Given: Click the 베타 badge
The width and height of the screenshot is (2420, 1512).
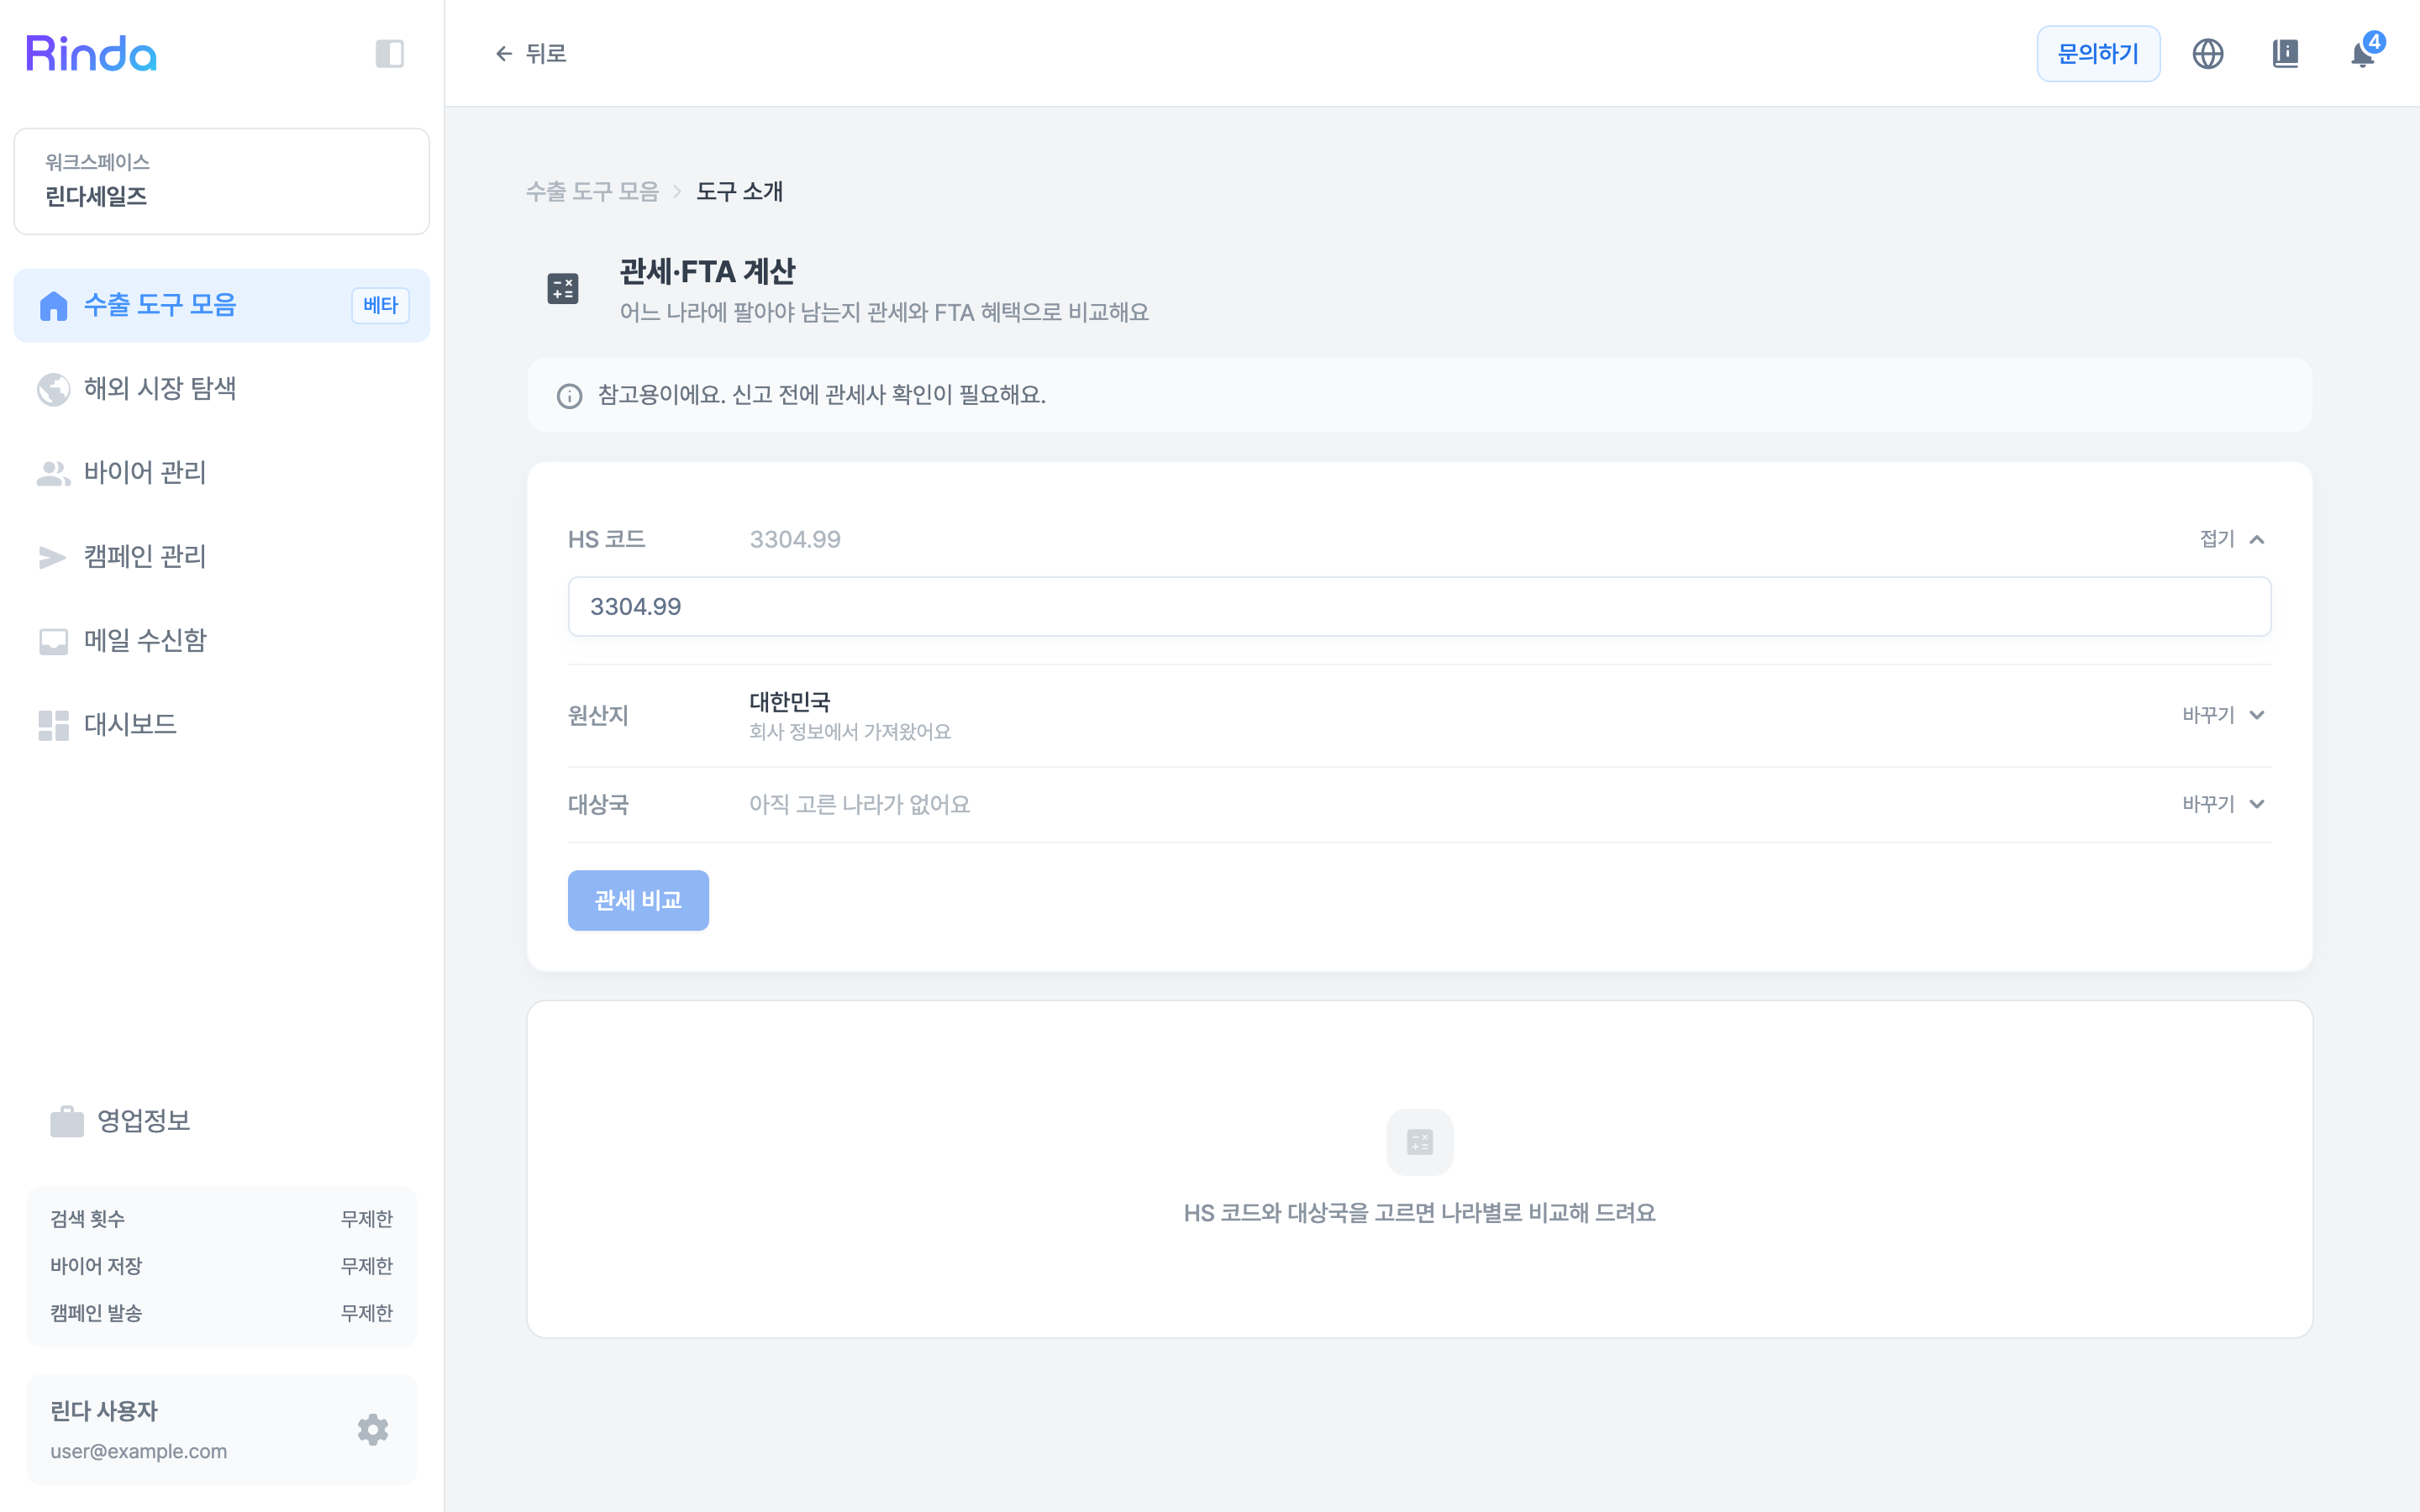Looking at the screenshot, I should [x=380, y=305].
